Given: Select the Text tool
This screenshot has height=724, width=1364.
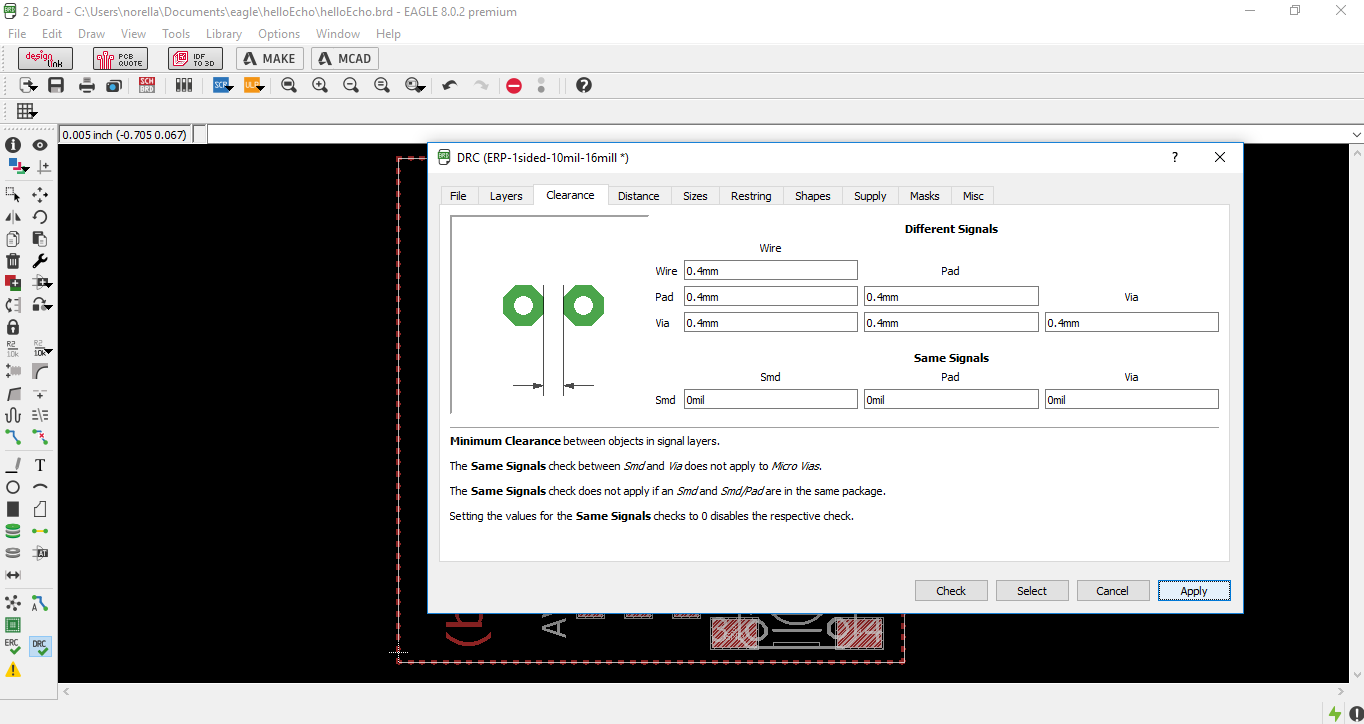Looking at the screenshot, I should 40,465.
